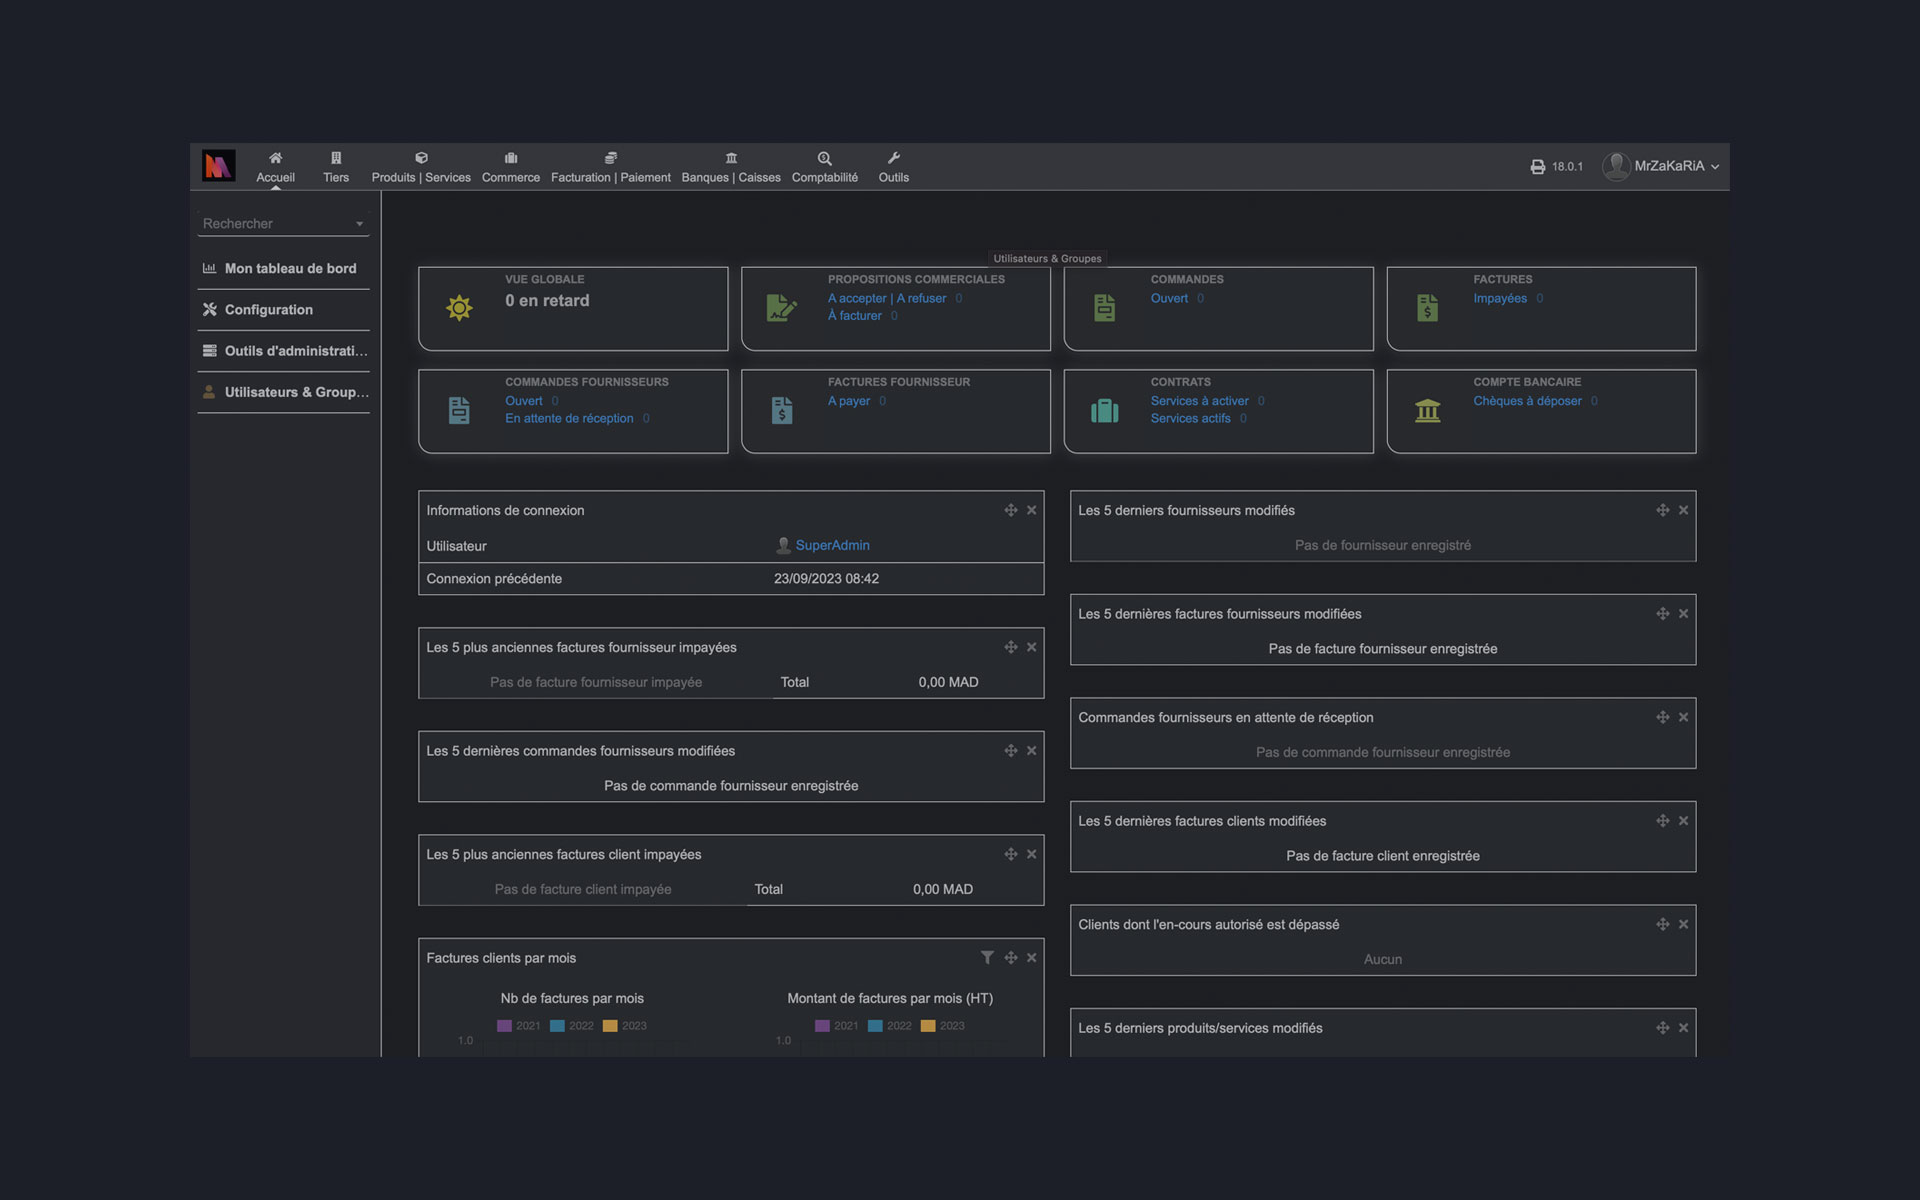Click the bank building icon in Compte Bancaire card

click(1427, 411)
